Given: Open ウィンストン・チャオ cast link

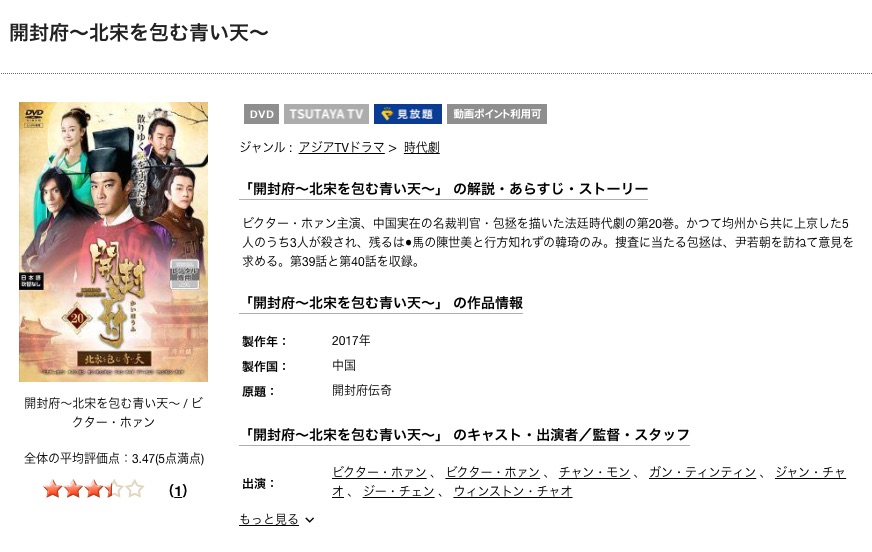Looking at the screenshot, I should [x=513, y=491].
